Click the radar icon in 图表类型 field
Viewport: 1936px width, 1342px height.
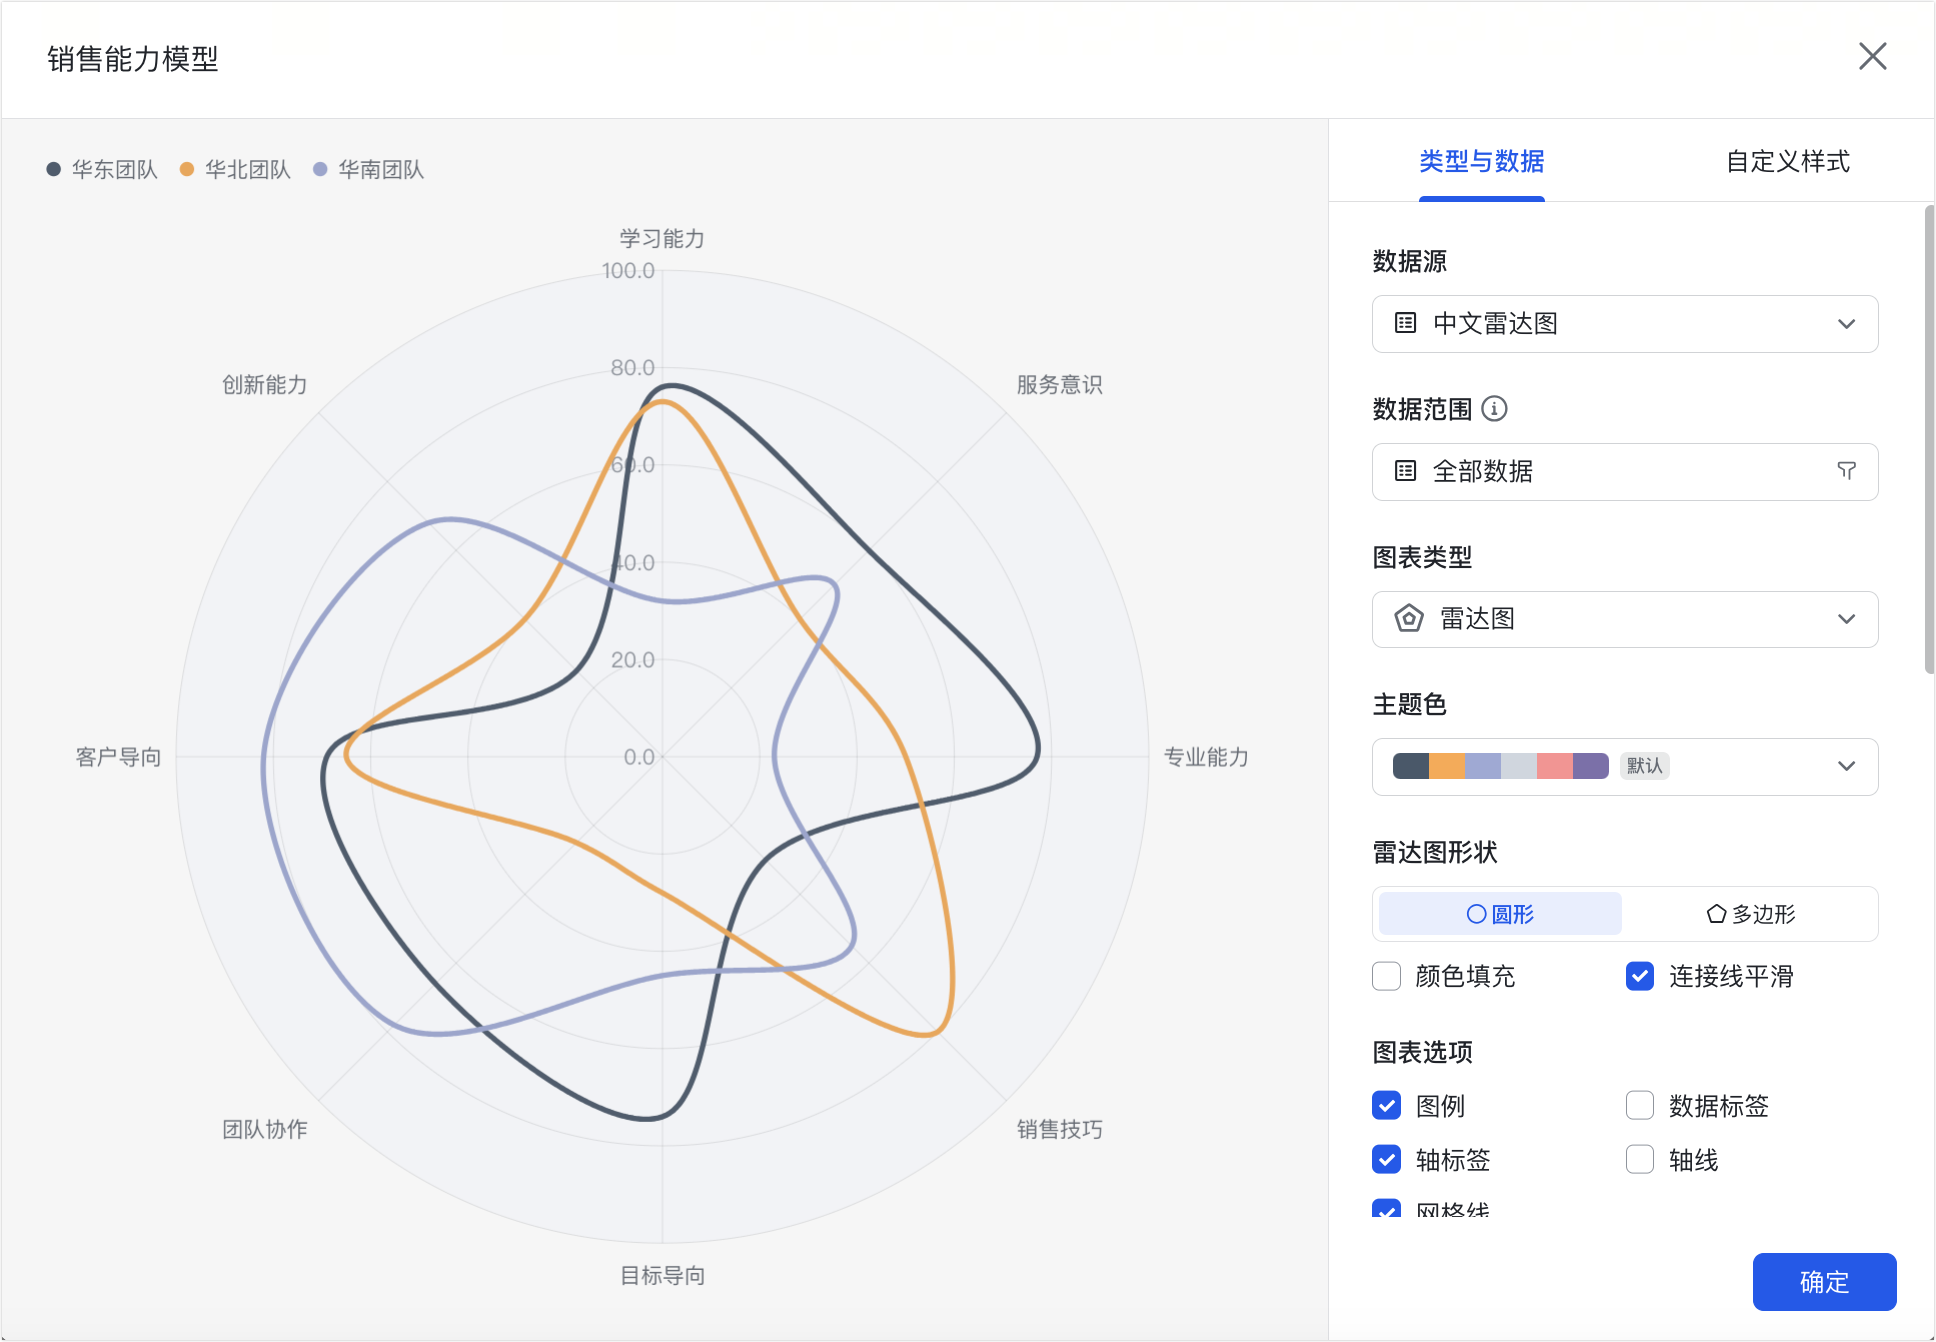click(1408, 619)
